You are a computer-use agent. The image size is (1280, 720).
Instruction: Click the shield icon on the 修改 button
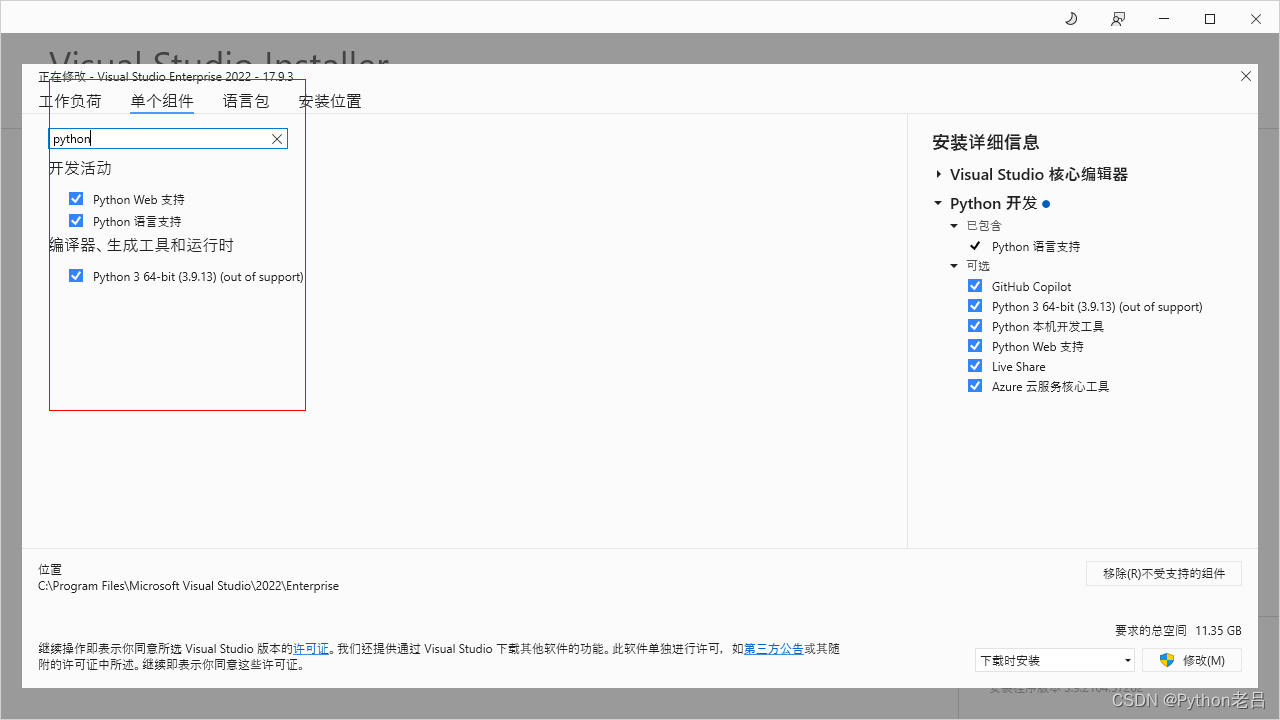(1167, 660)
